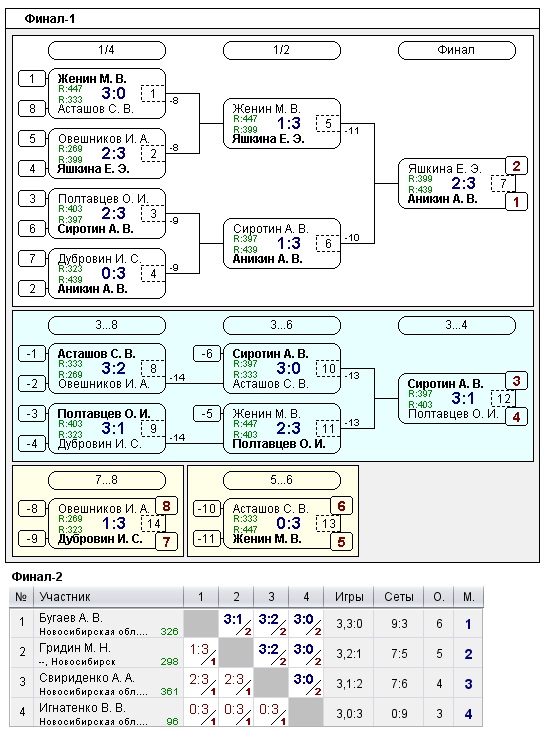Viewport: 556px width, 732px height.
Task: Click place badge 3 next to Сиротин
Action: tap(516, 381)
